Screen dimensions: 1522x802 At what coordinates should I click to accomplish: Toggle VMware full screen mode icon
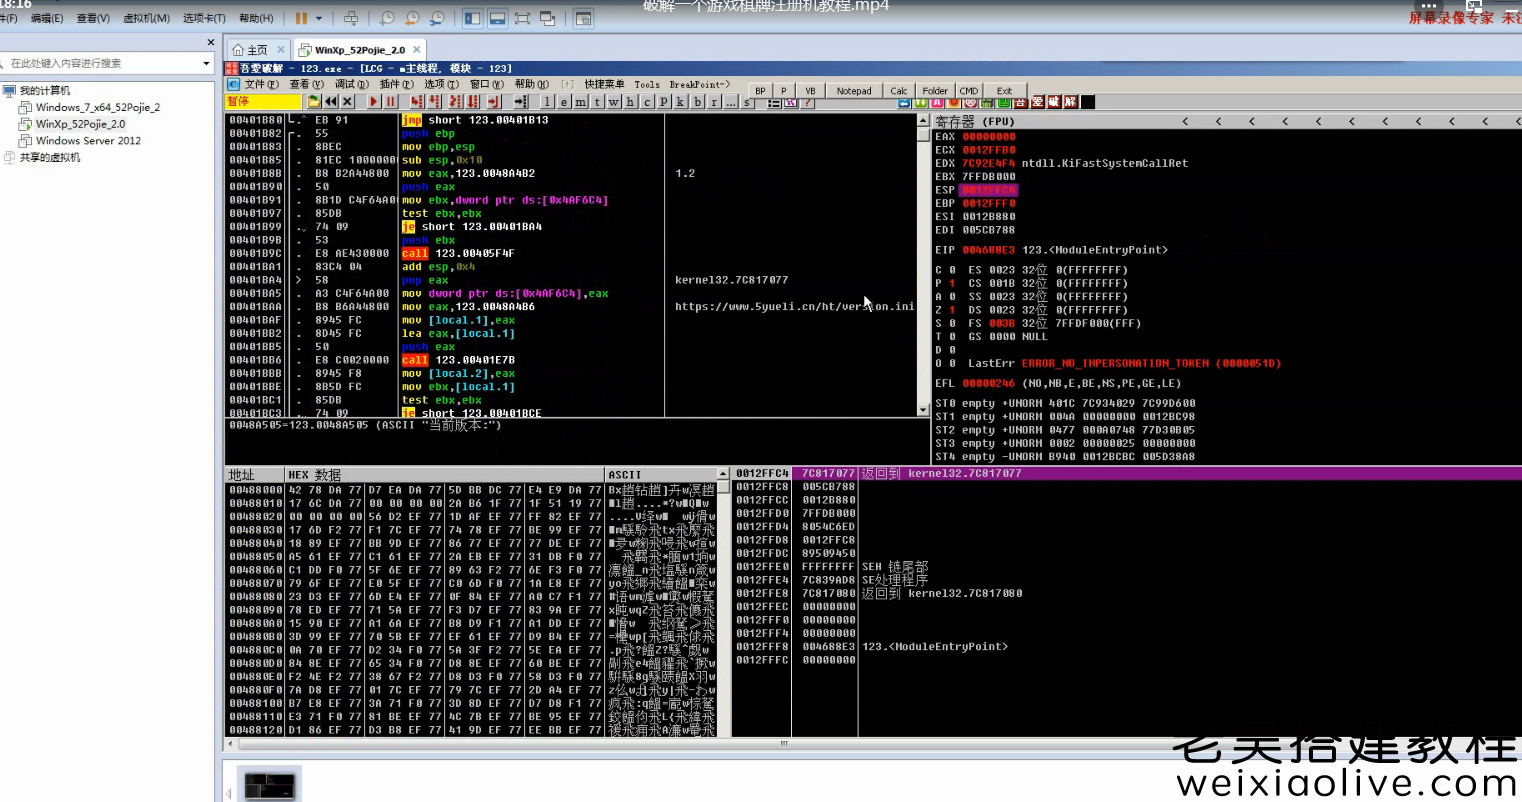pos(522,18)
